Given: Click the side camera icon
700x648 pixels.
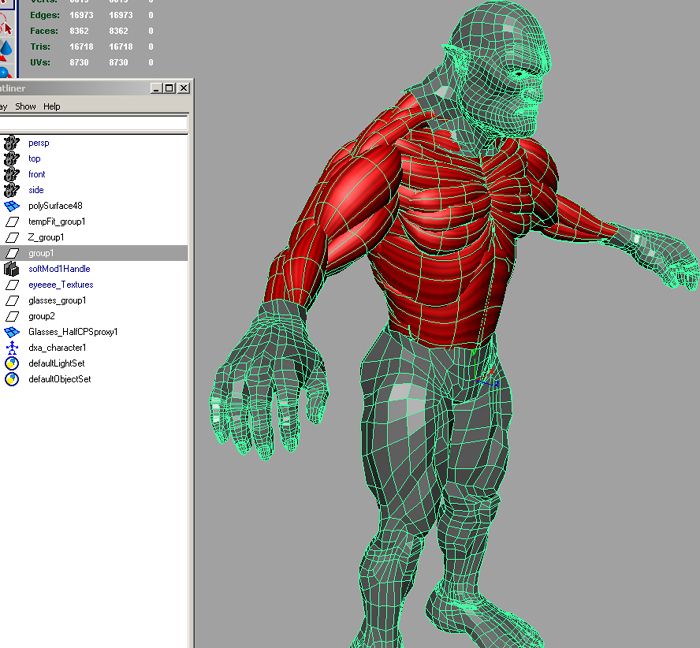Looking at the screenshot, I should [12, 190].
